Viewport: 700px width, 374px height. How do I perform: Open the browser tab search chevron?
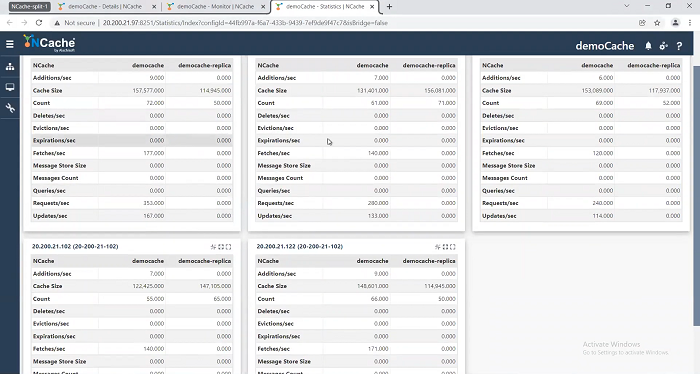[x=626, y=6]
